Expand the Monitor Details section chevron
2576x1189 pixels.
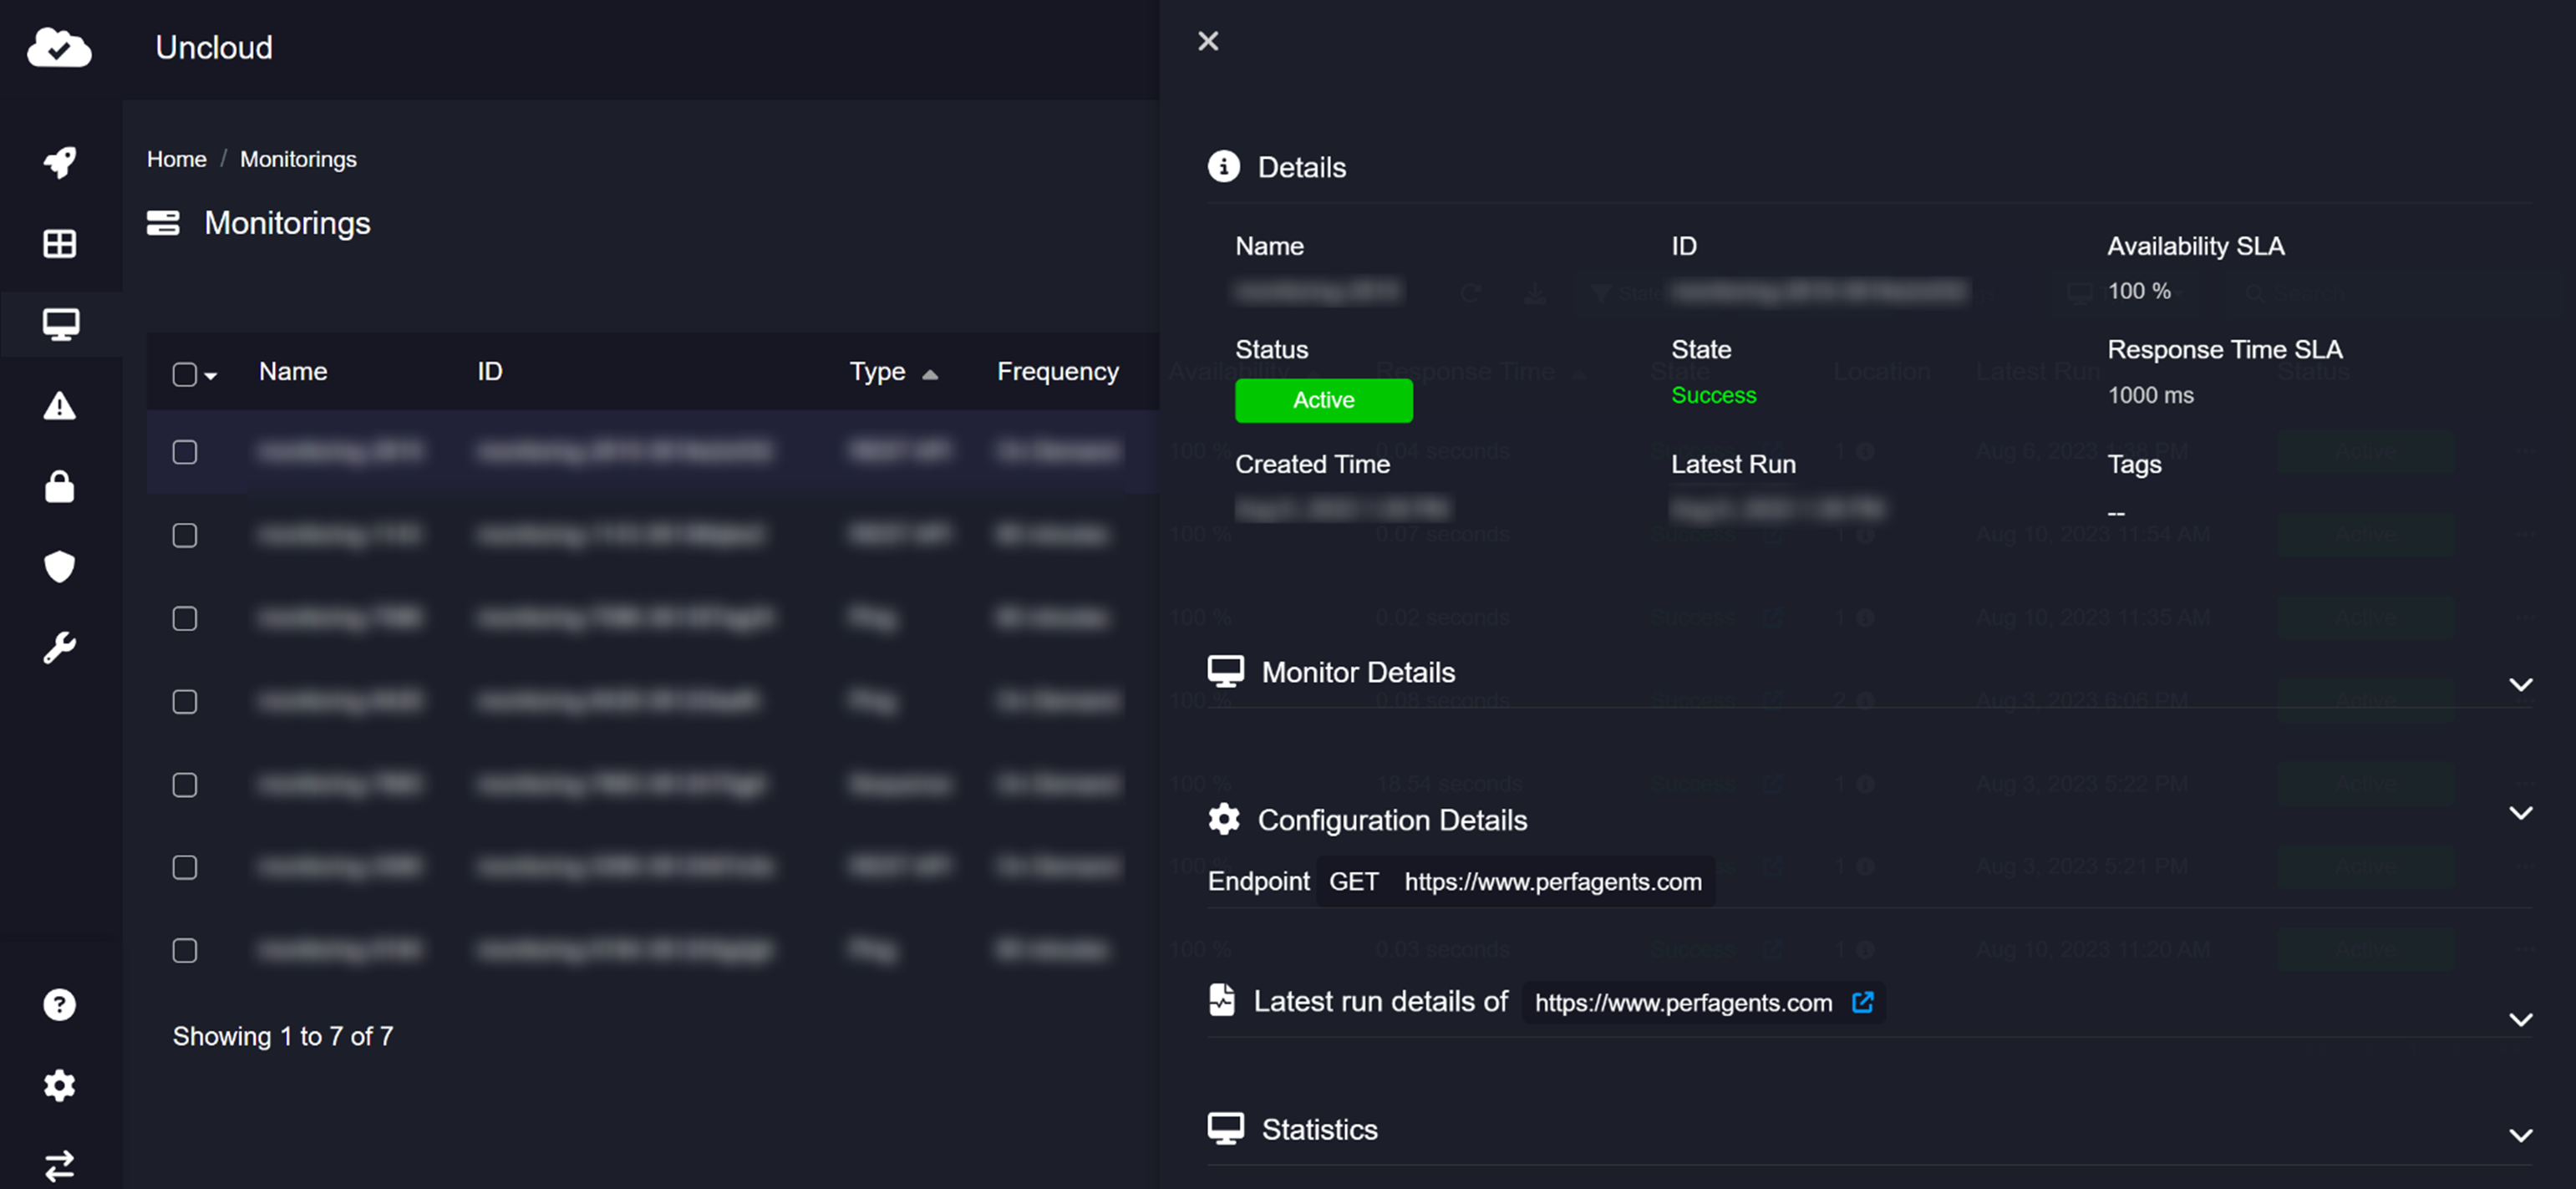pos(2520,685)
